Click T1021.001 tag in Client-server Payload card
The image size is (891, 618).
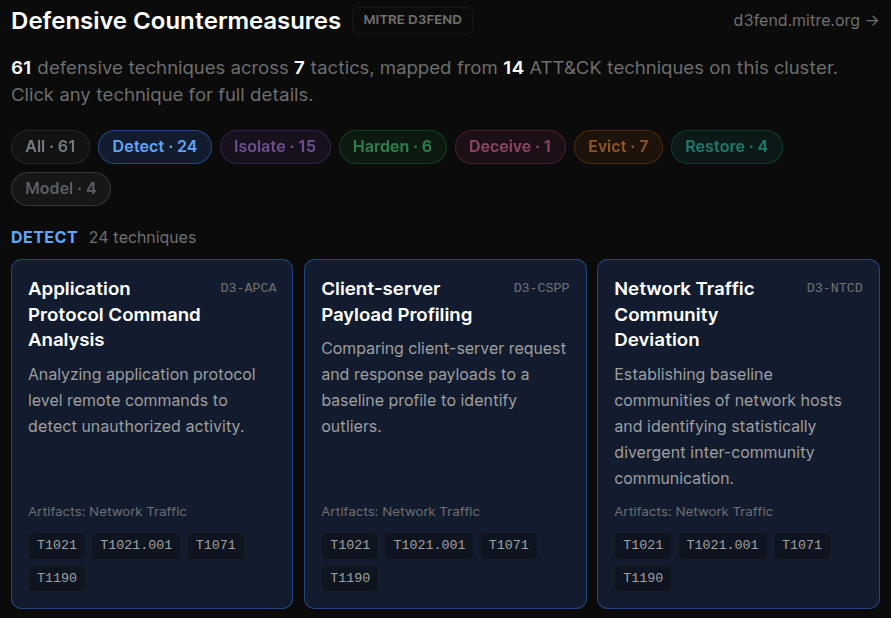tap(429, 545)
